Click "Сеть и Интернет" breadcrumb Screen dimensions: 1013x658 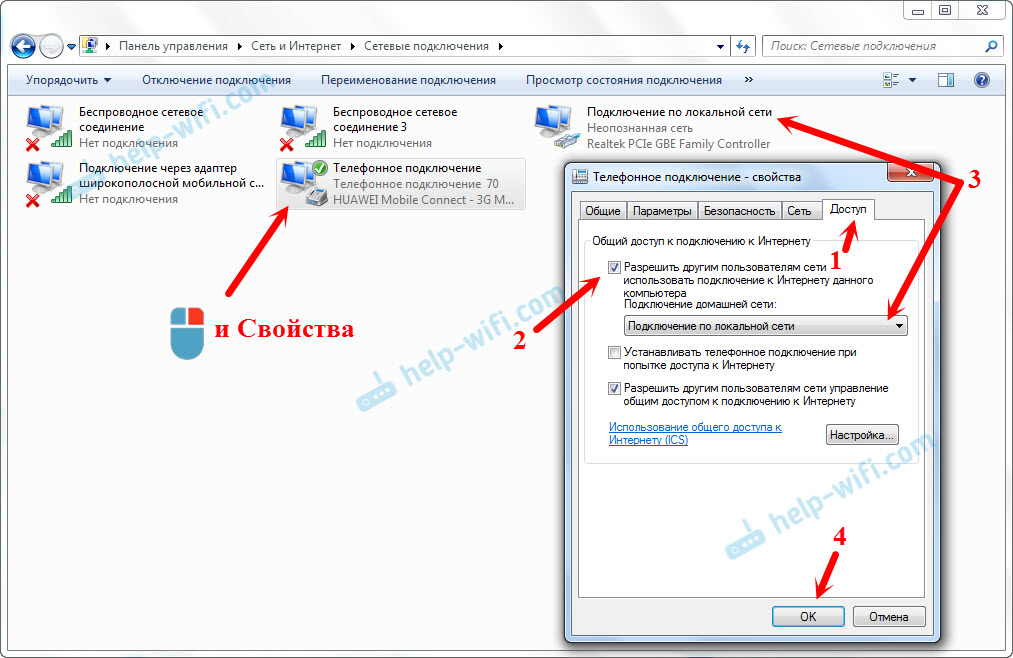[296, 46]
